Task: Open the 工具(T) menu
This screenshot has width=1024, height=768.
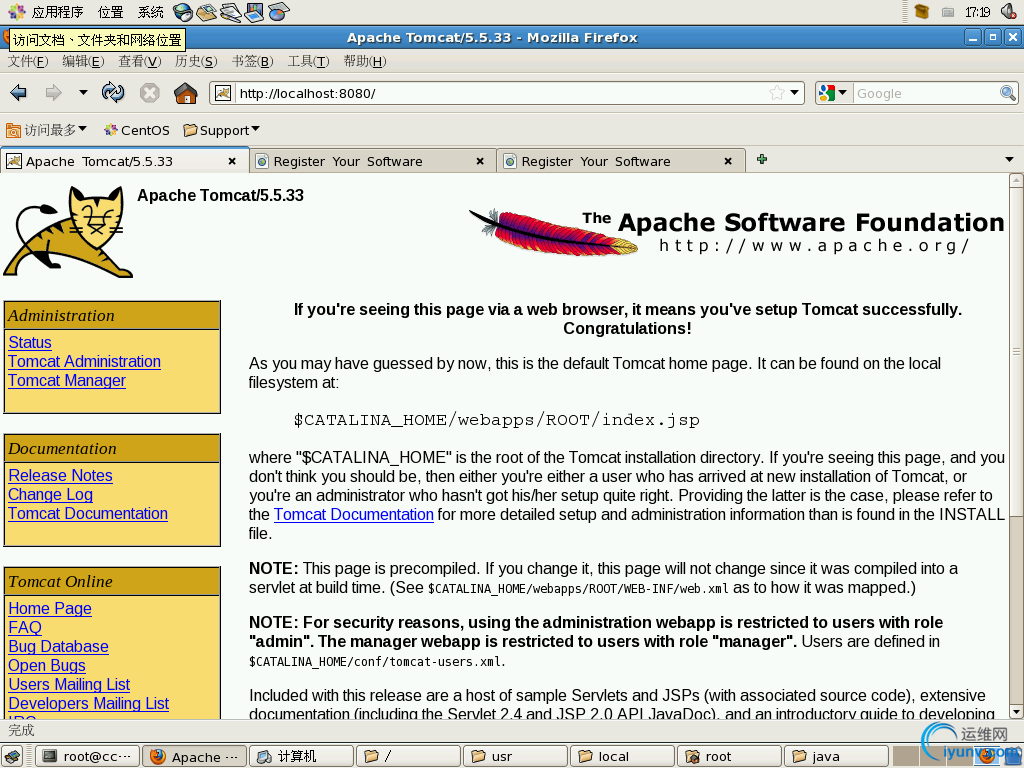Action: tap(308, 61)
